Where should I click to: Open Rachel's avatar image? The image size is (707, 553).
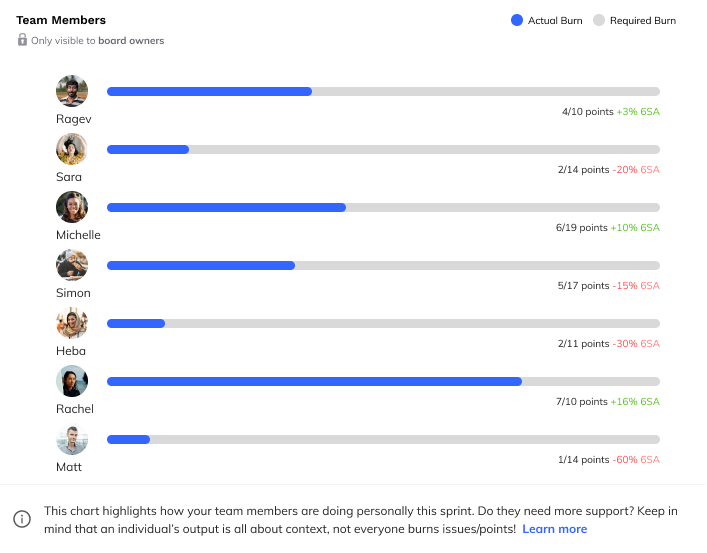coord(72,381)
